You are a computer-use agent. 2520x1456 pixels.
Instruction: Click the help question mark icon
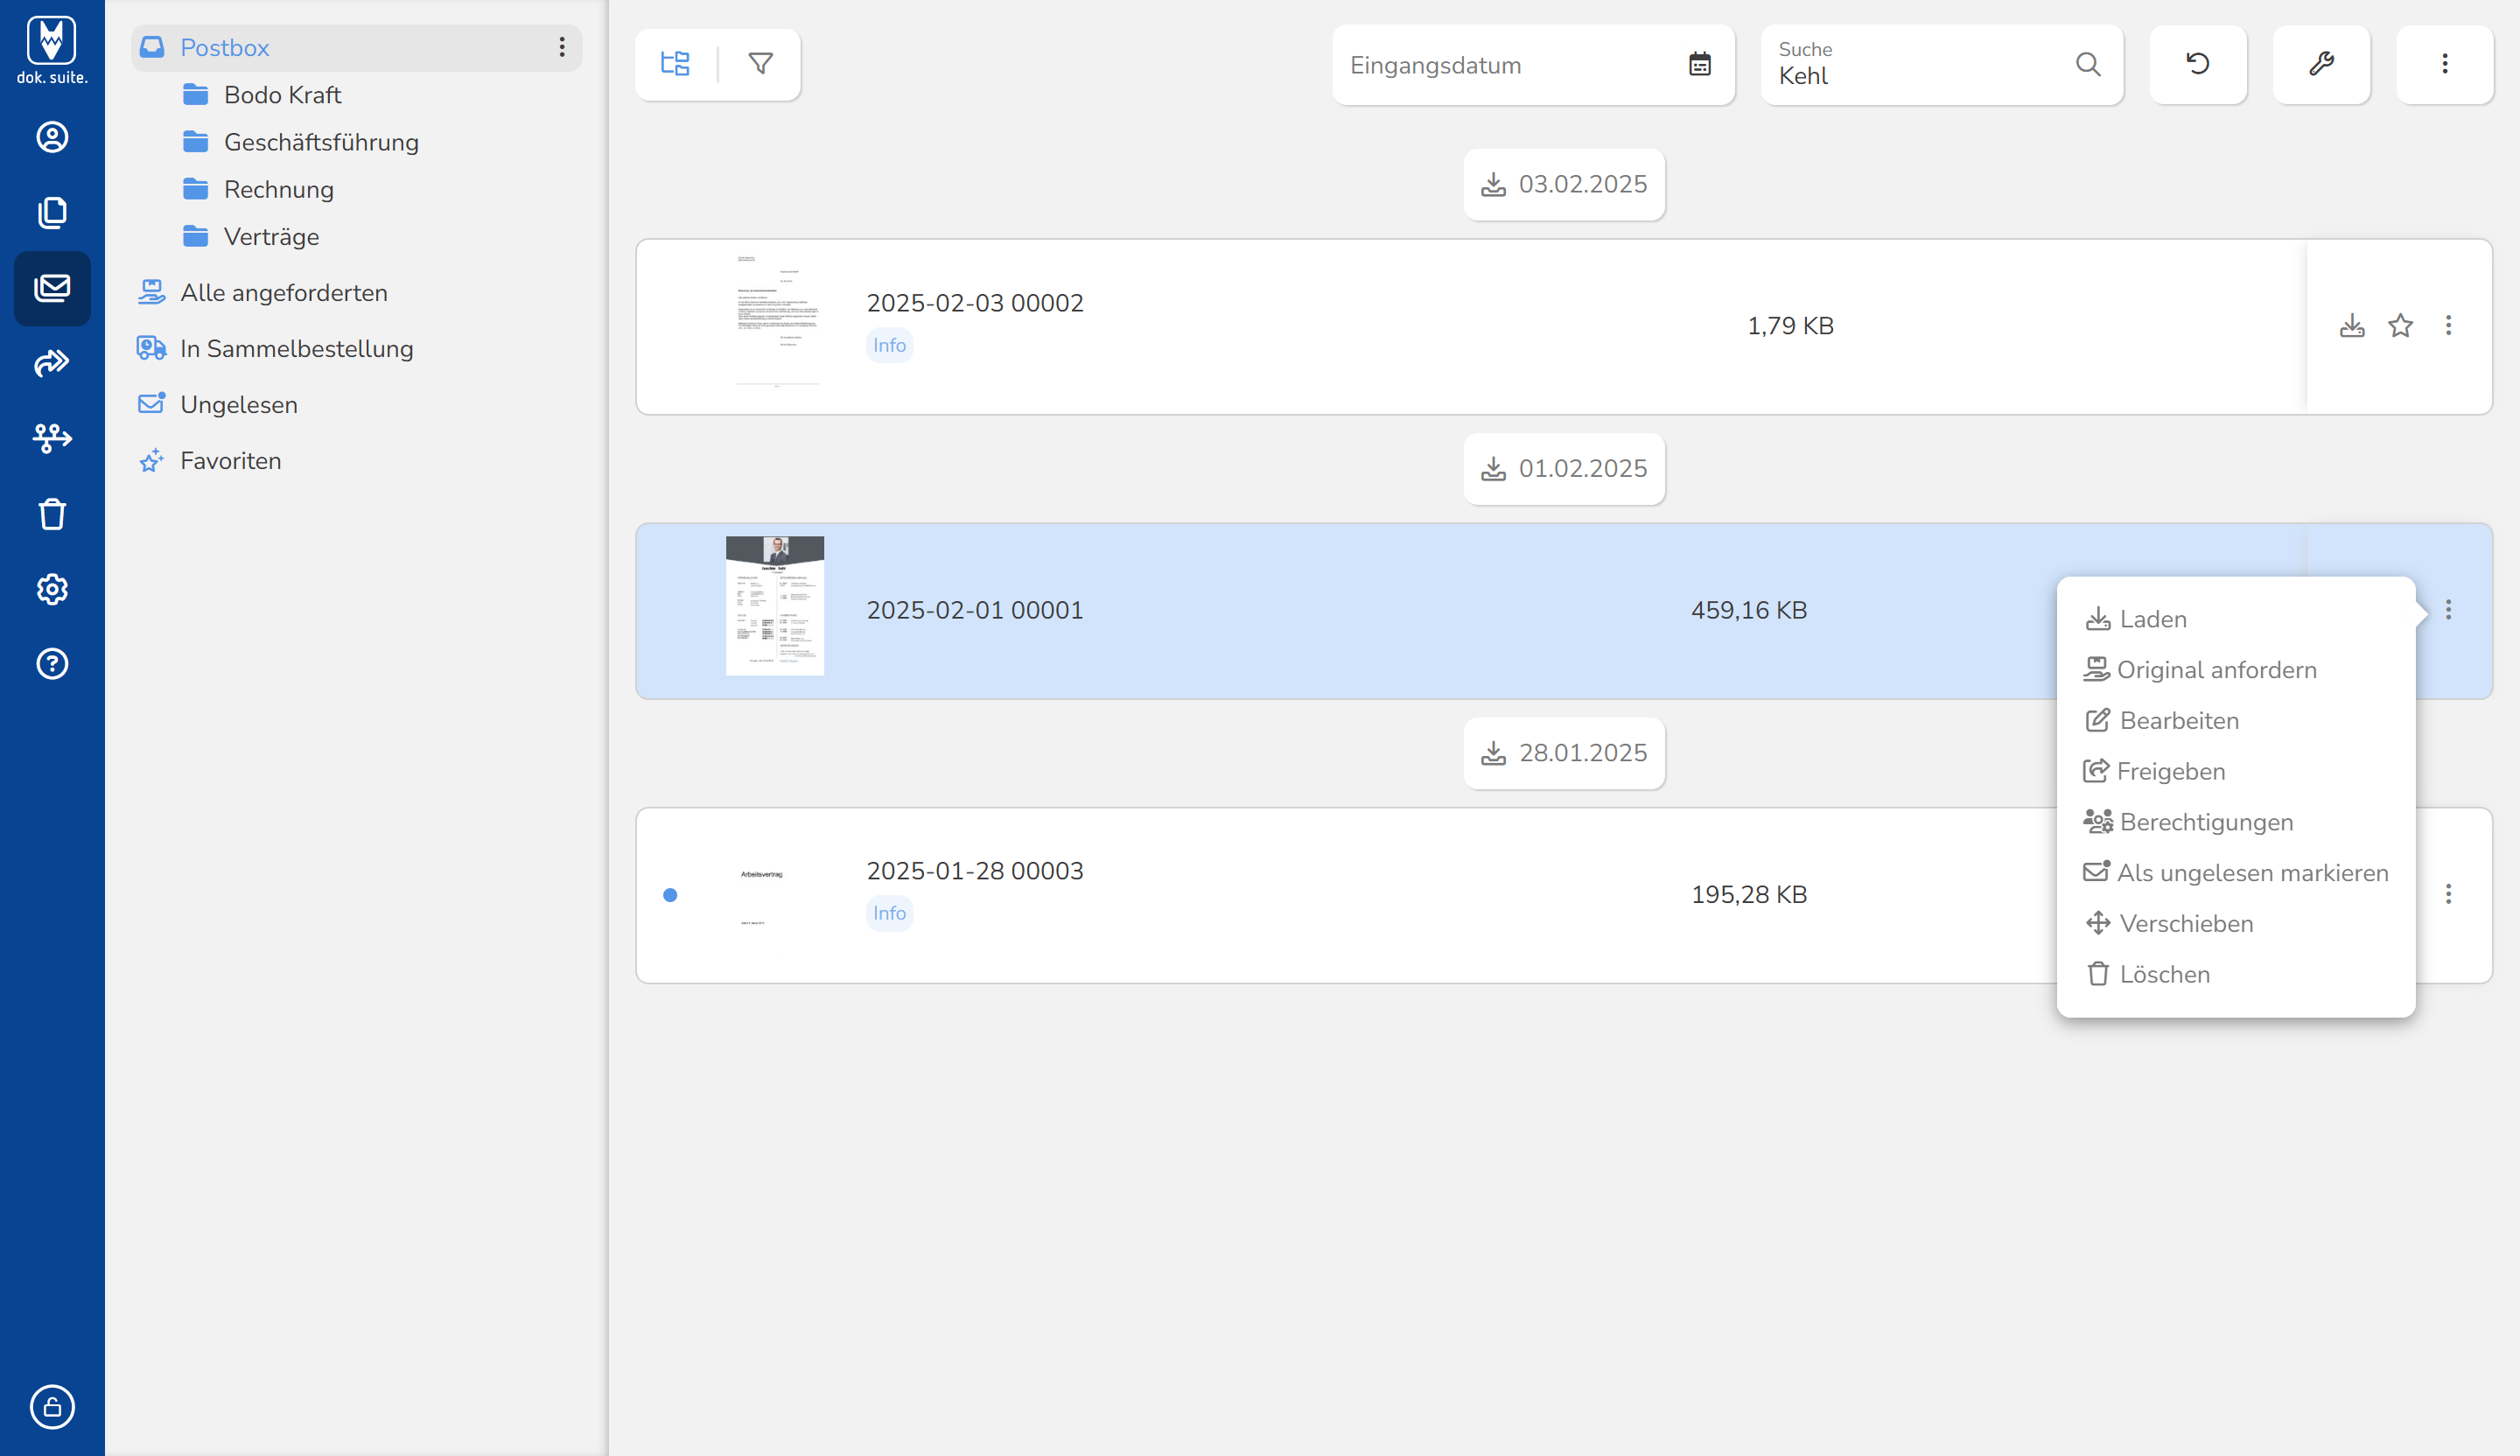[52, 663]
